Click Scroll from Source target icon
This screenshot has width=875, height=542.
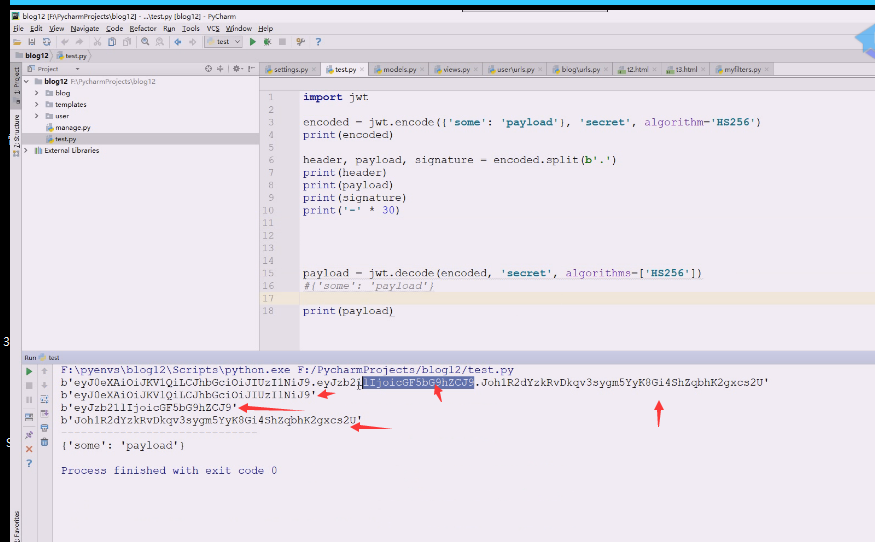208,69
